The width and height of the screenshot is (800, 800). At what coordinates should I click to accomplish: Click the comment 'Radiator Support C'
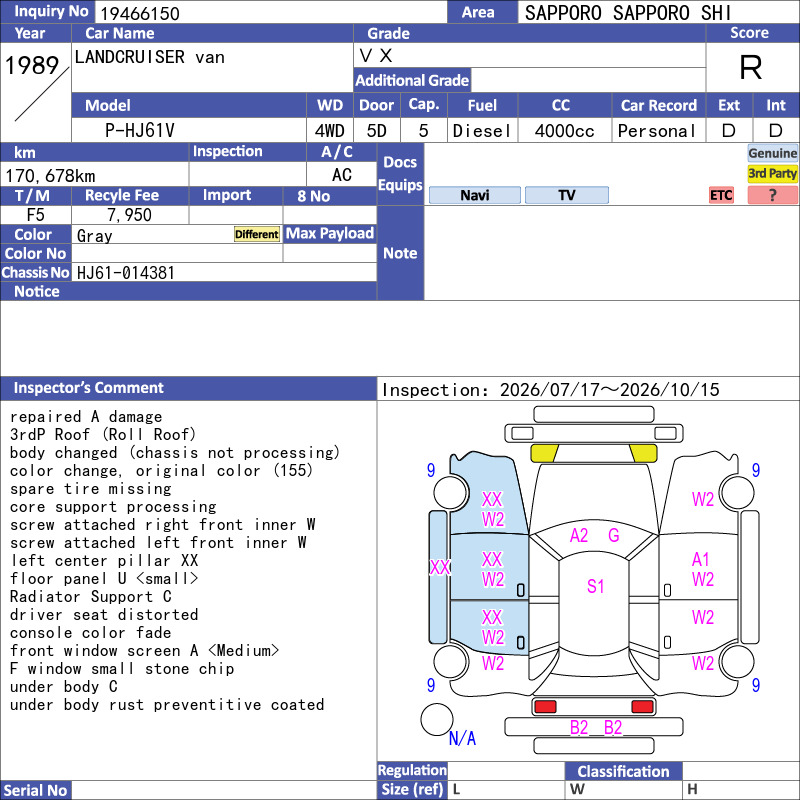(90, 597)
